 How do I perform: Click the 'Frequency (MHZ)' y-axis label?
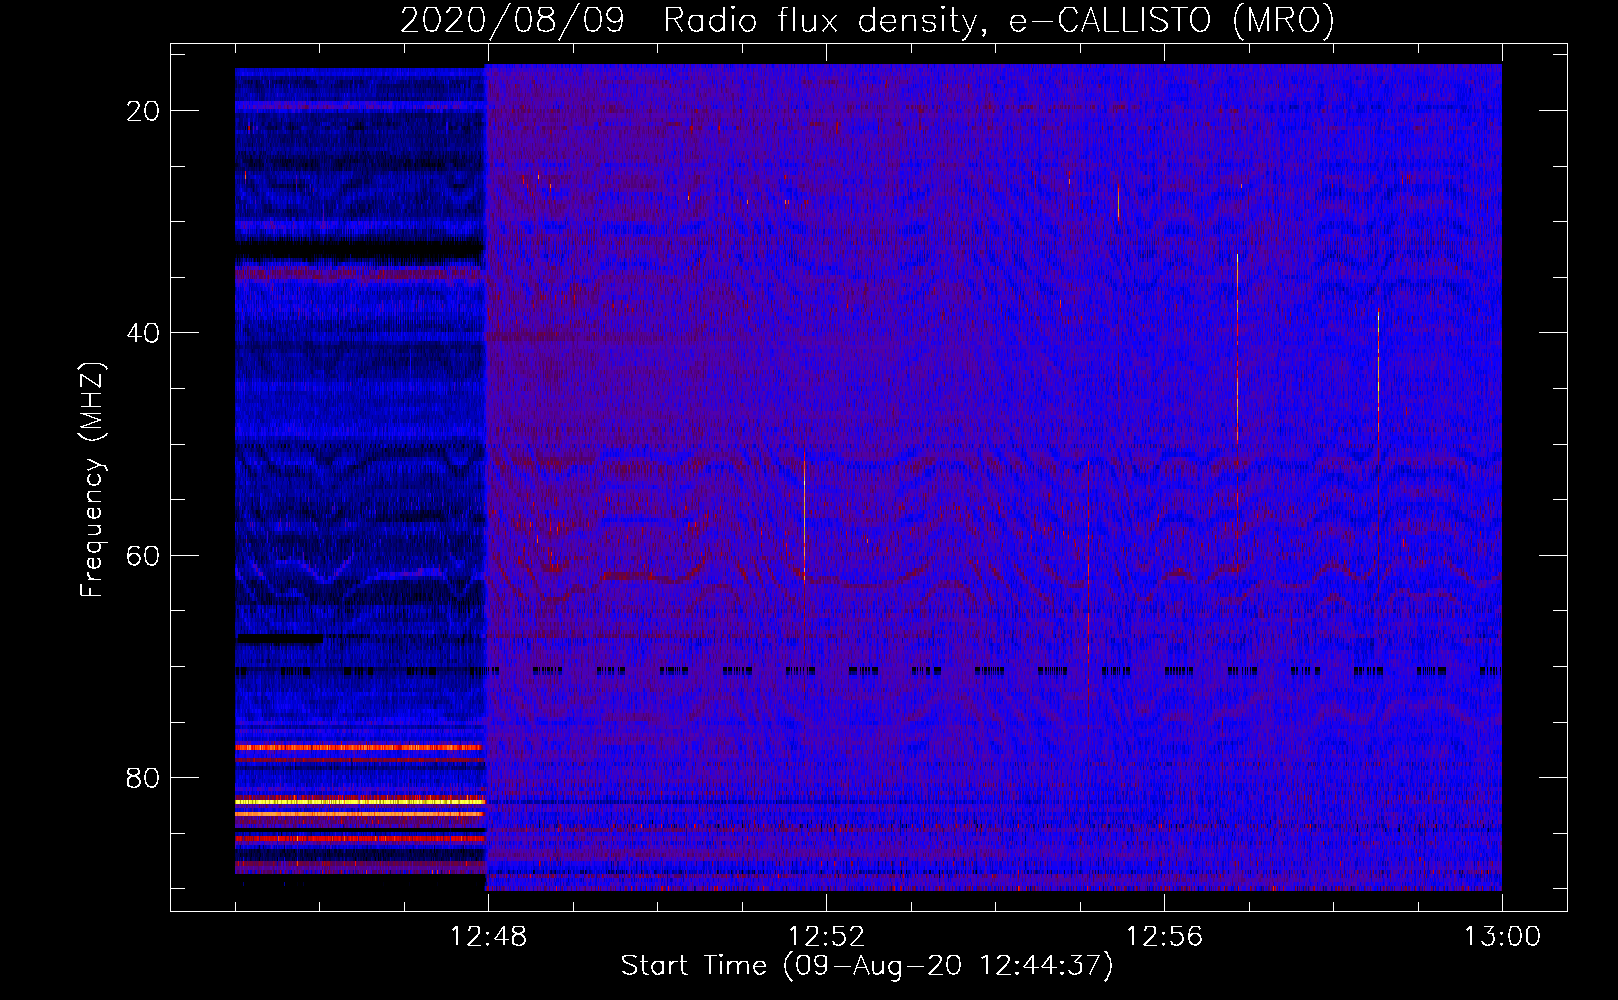pos(92,480)
